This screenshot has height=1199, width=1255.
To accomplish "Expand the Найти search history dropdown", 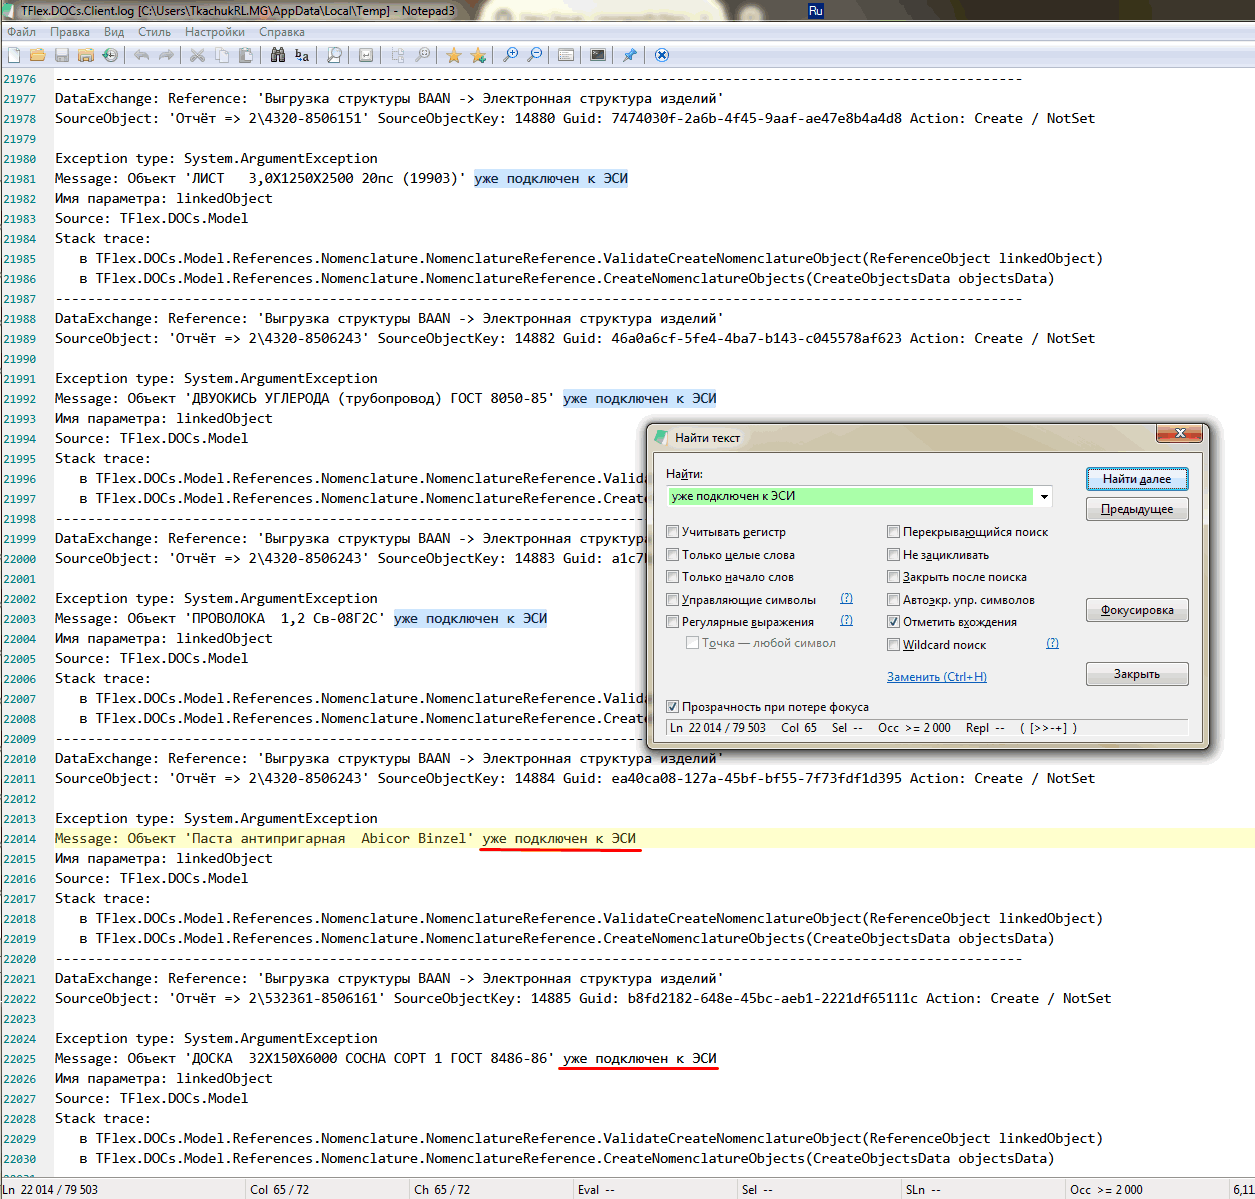I will (1044, 496).
